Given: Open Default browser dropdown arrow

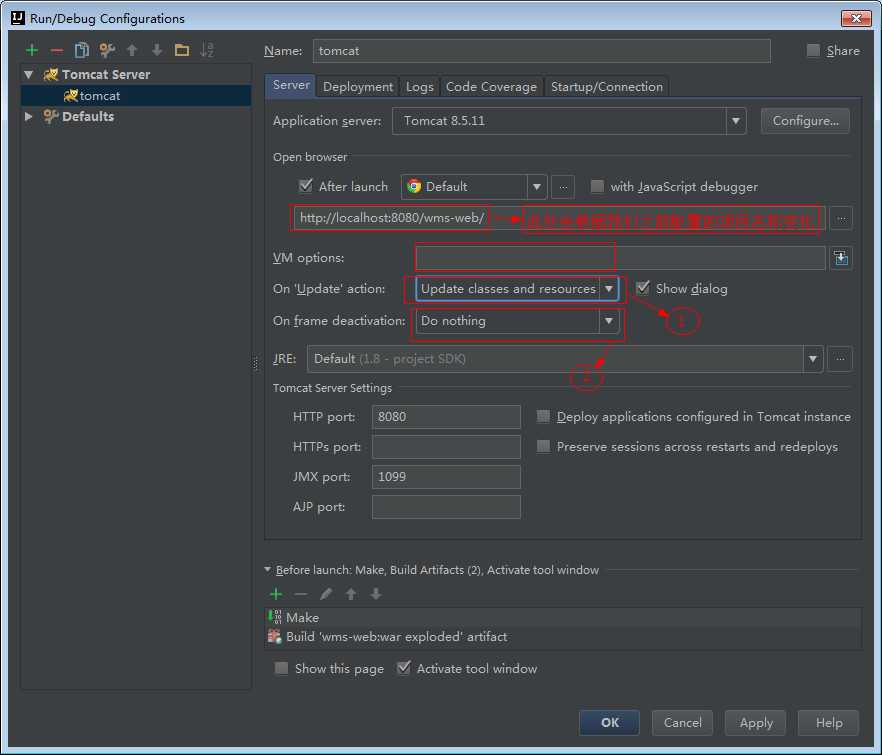Looking at the screenshot, I should coord(537,187).
